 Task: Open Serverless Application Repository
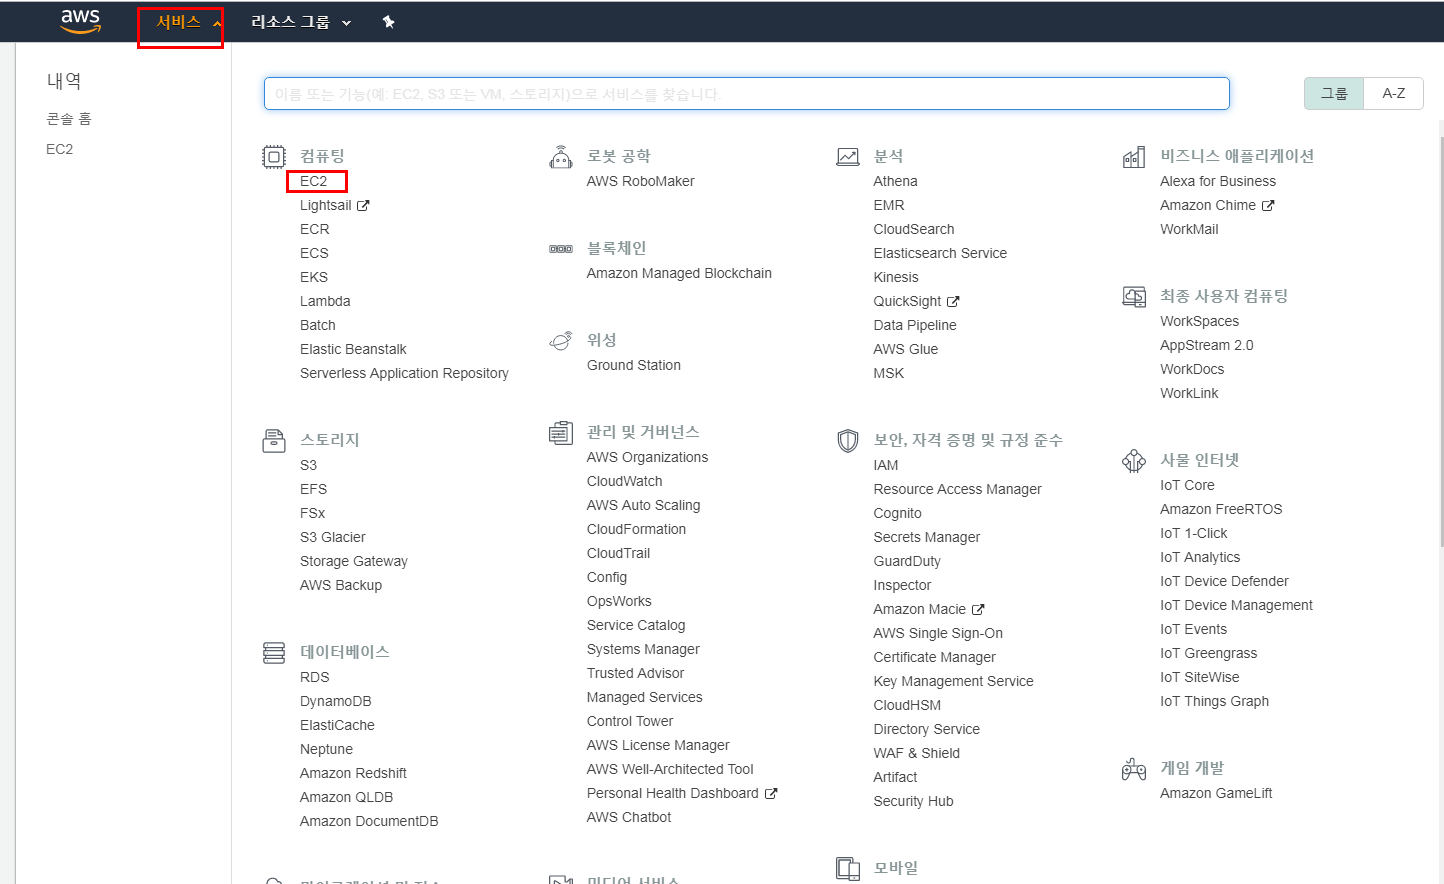click(x=404, y=373)
